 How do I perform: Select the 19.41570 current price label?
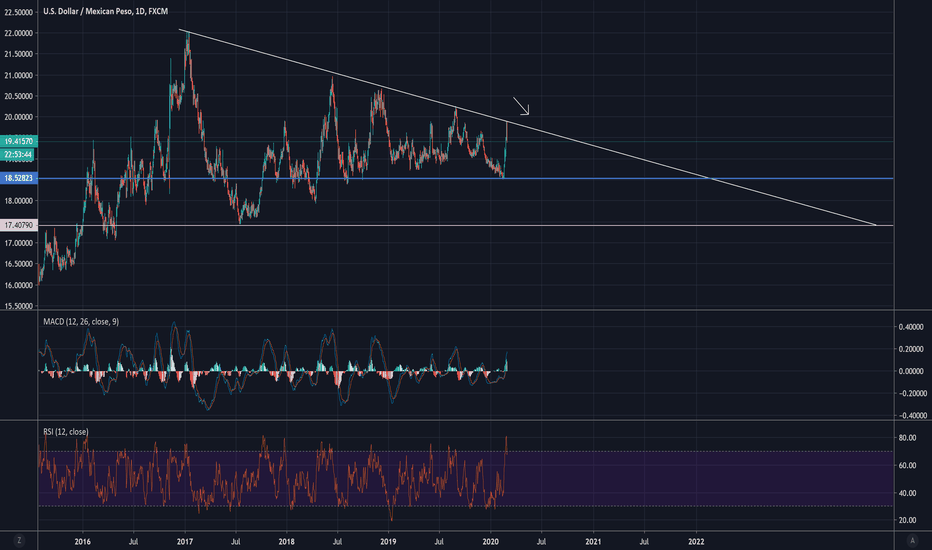(x=20, y=142)
